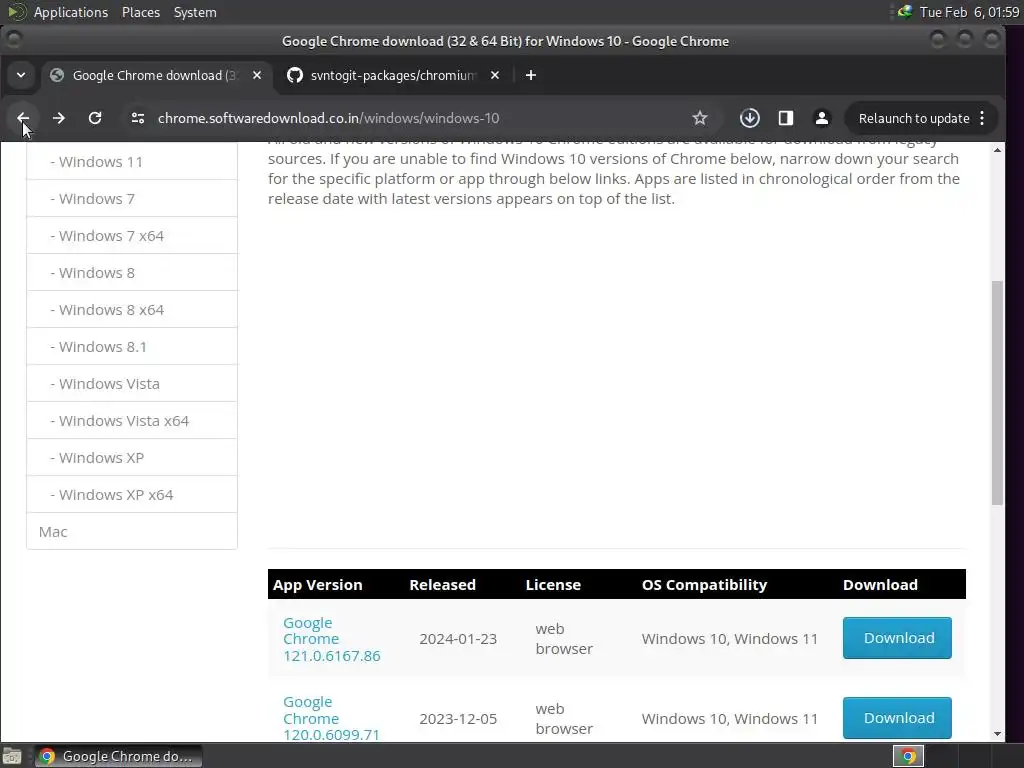Viewport: 1024px width, 768px height.
Task: Download Chrome 120.0.6099.71 with Download button
Action: click(x=897, y=718)
